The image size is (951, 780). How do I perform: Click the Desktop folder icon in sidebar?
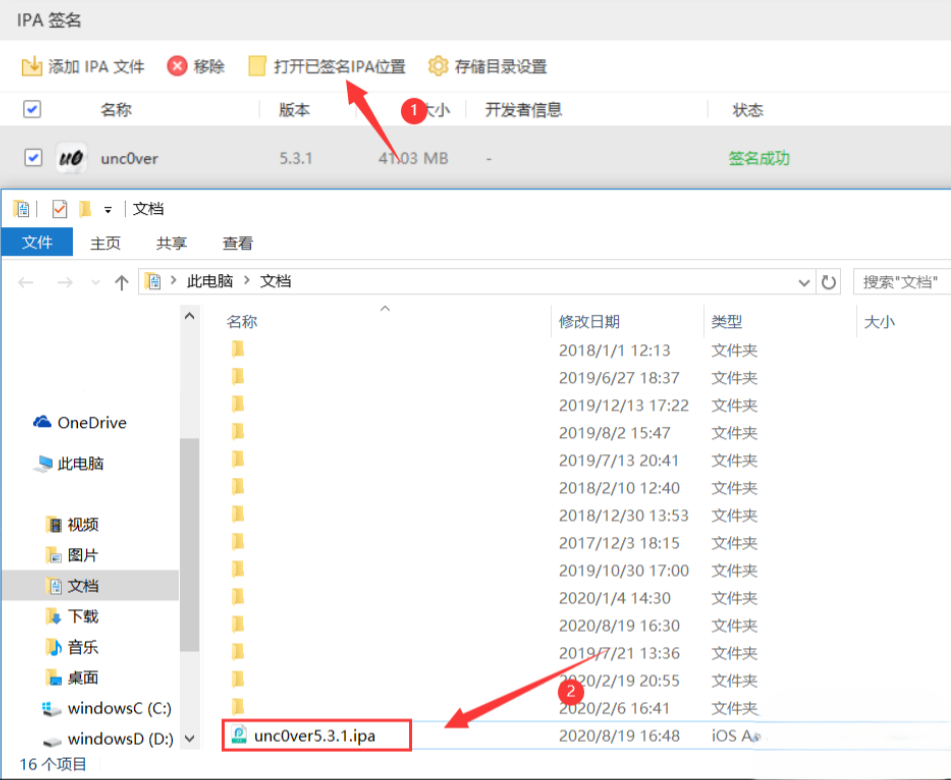point(54,677)
